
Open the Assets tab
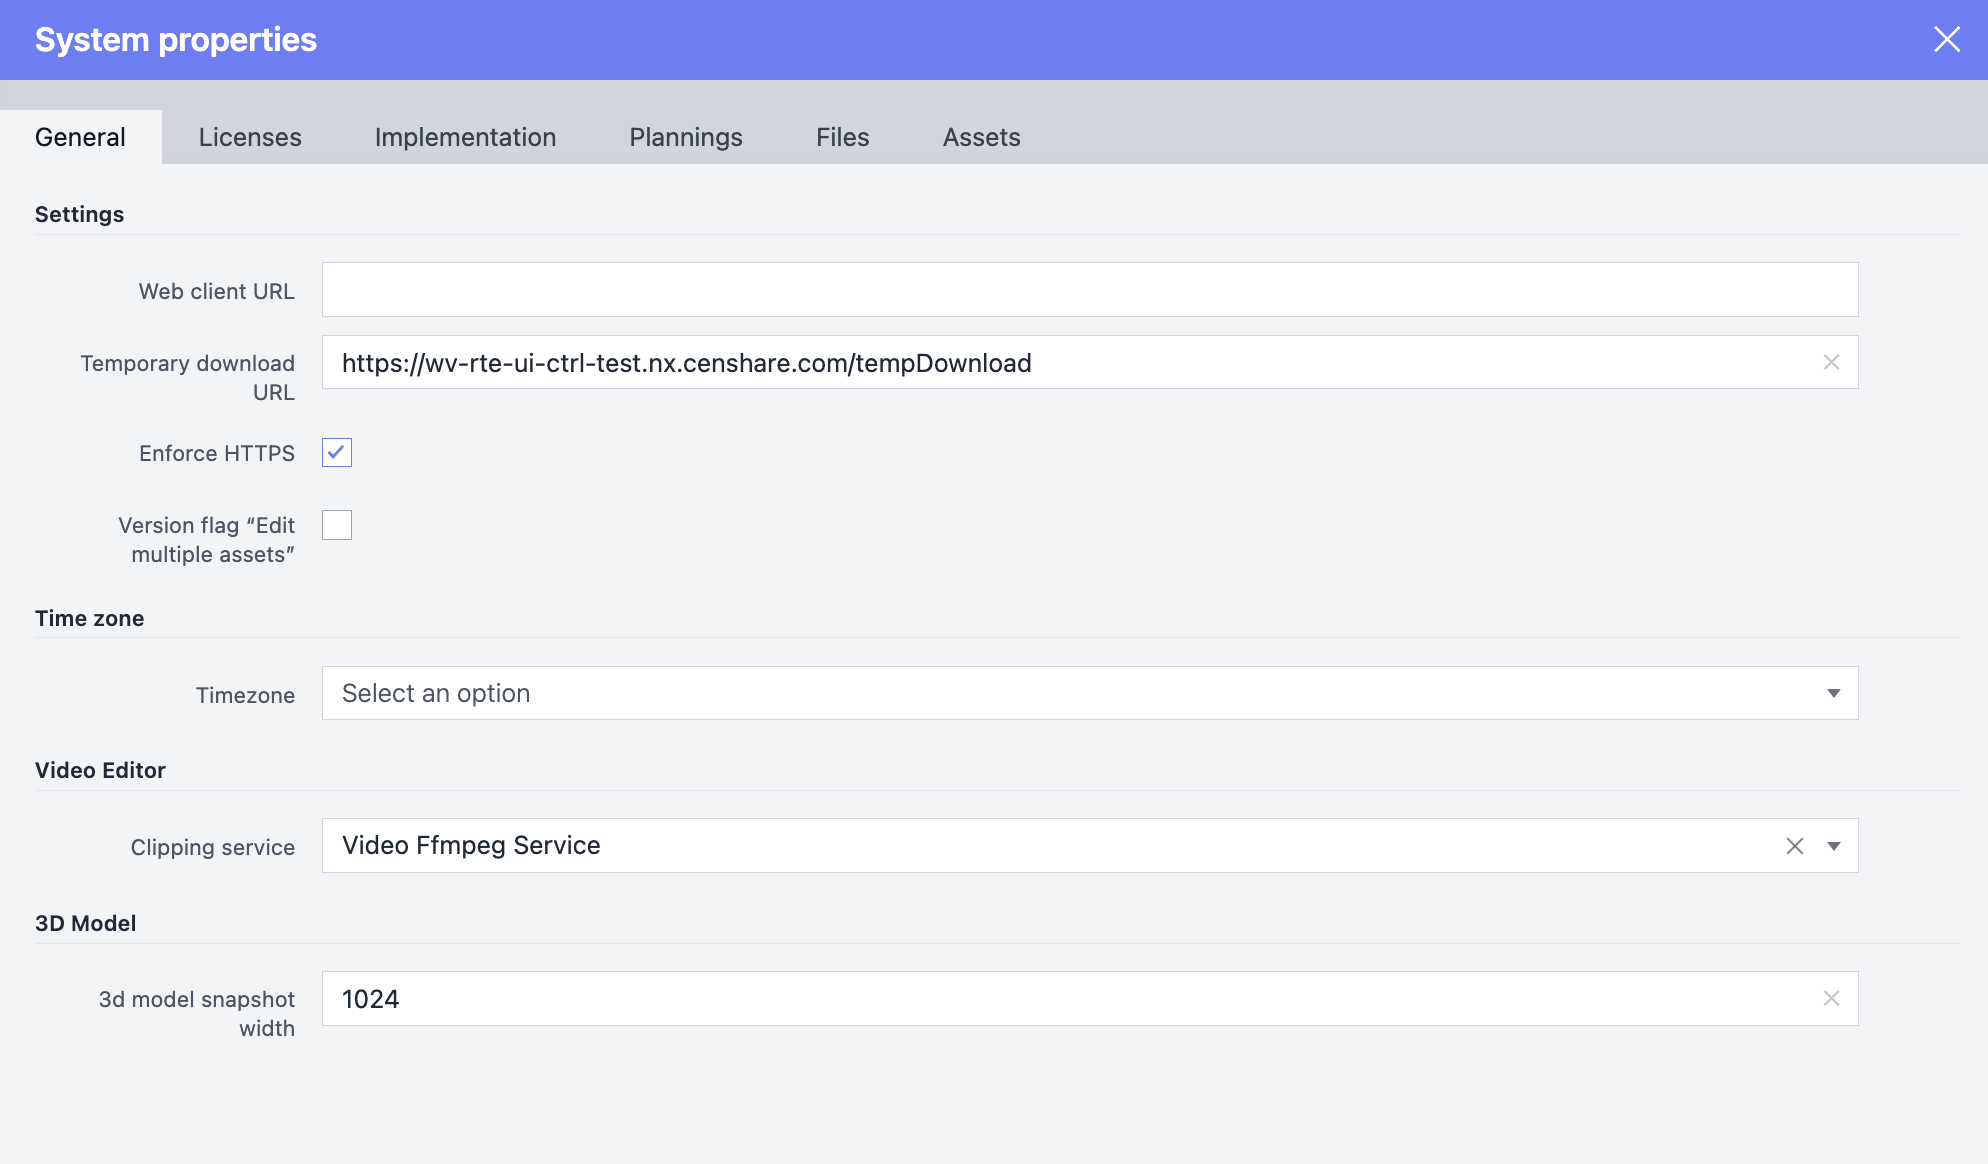tap(980, 137)
